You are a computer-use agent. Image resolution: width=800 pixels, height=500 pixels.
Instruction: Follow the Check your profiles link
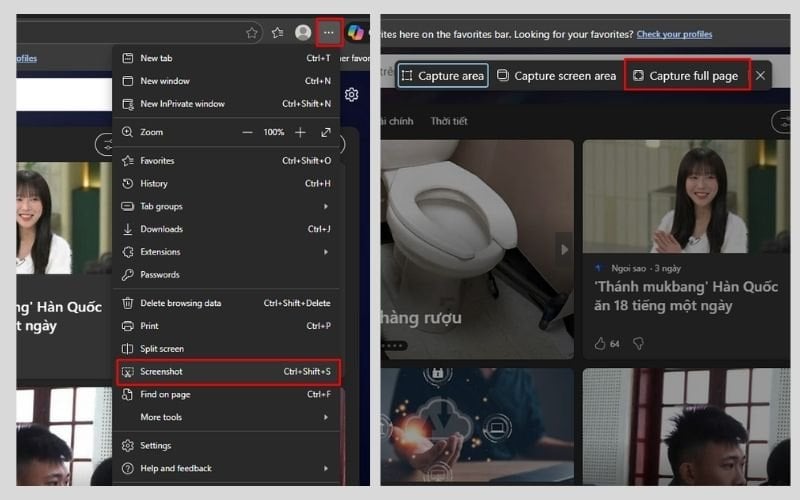click(x=674, y=34)
